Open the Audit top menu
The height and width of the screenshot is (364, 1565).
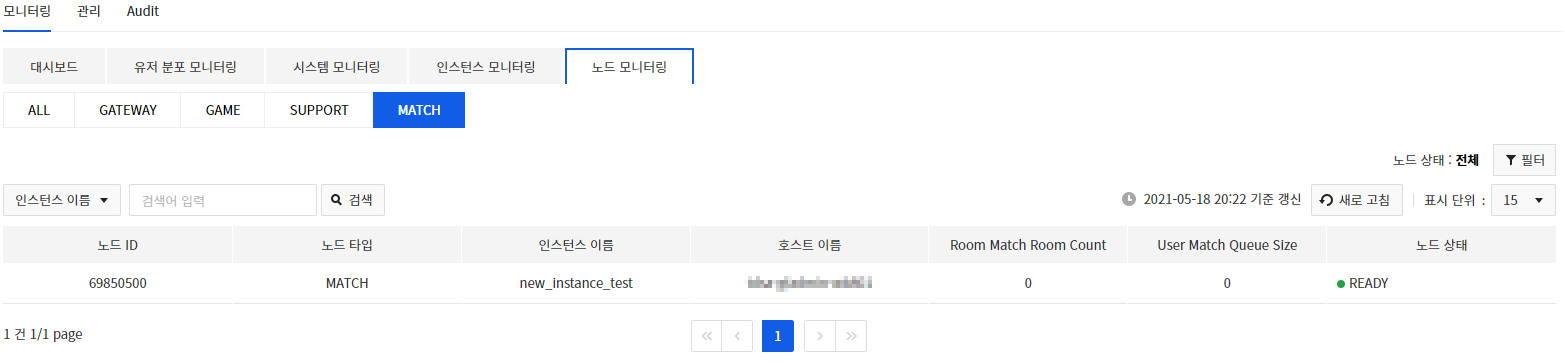coord(143,12)
